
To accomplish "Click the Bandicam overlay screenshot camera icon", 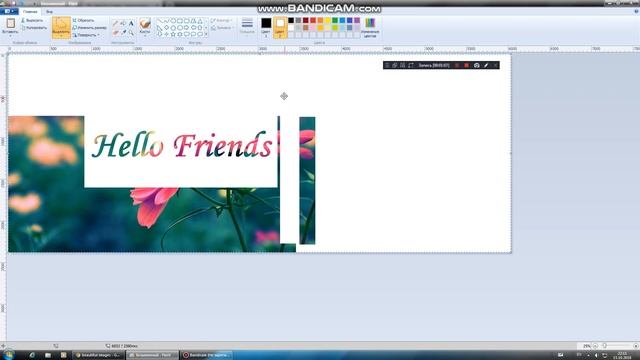I will (476, 65).
